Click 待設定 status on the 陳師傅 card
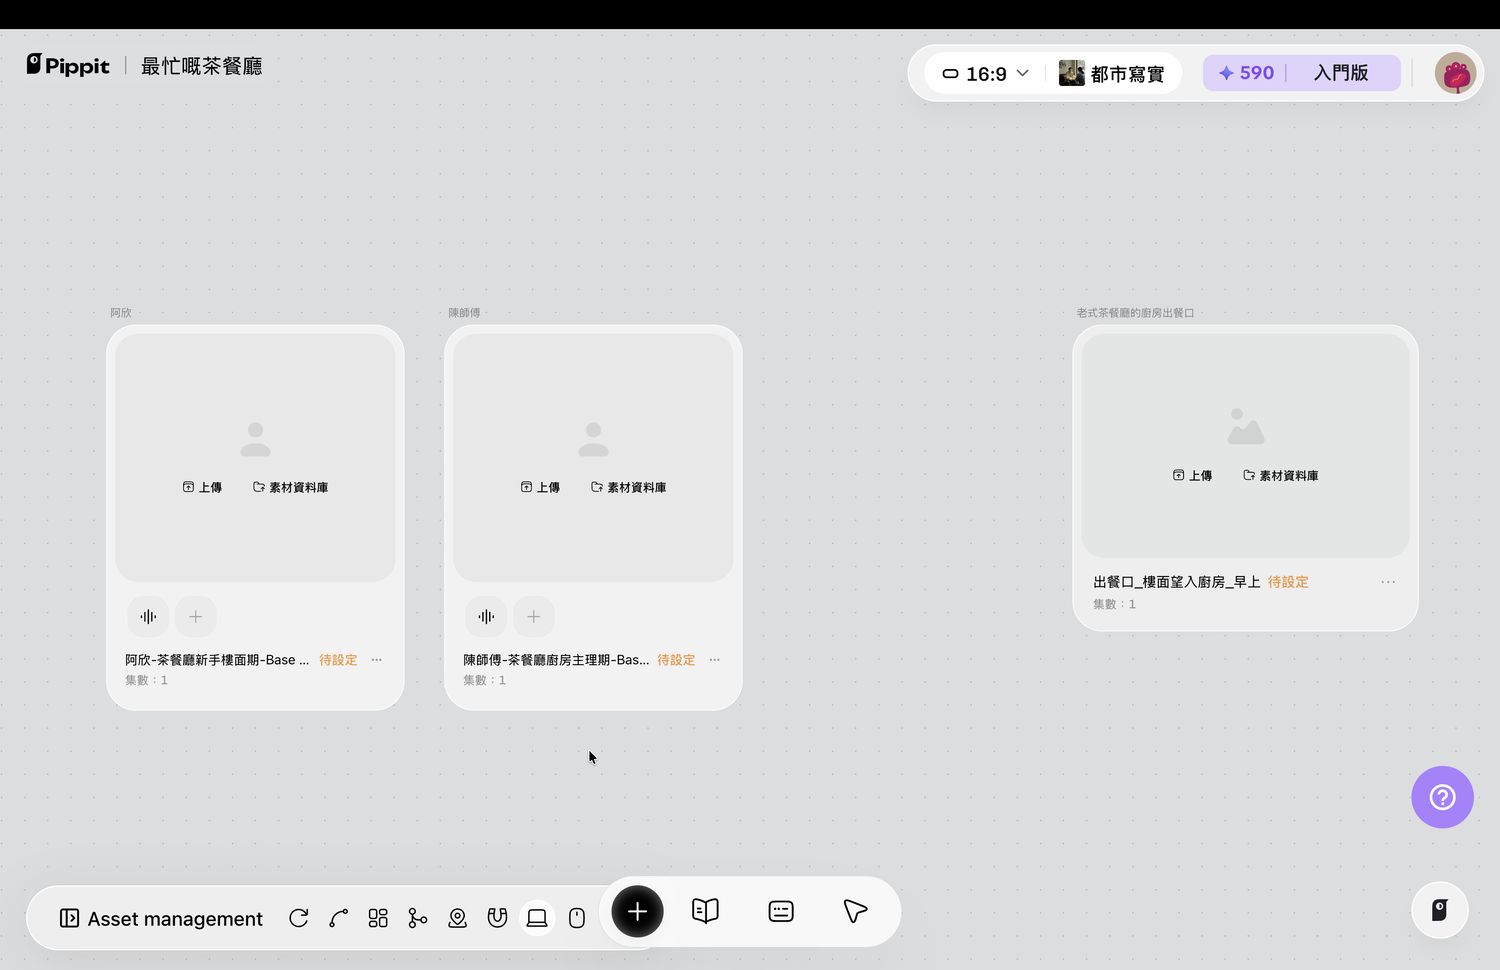Image resolution: width=1500 pixels, height=970 pixels. [676, 660]
